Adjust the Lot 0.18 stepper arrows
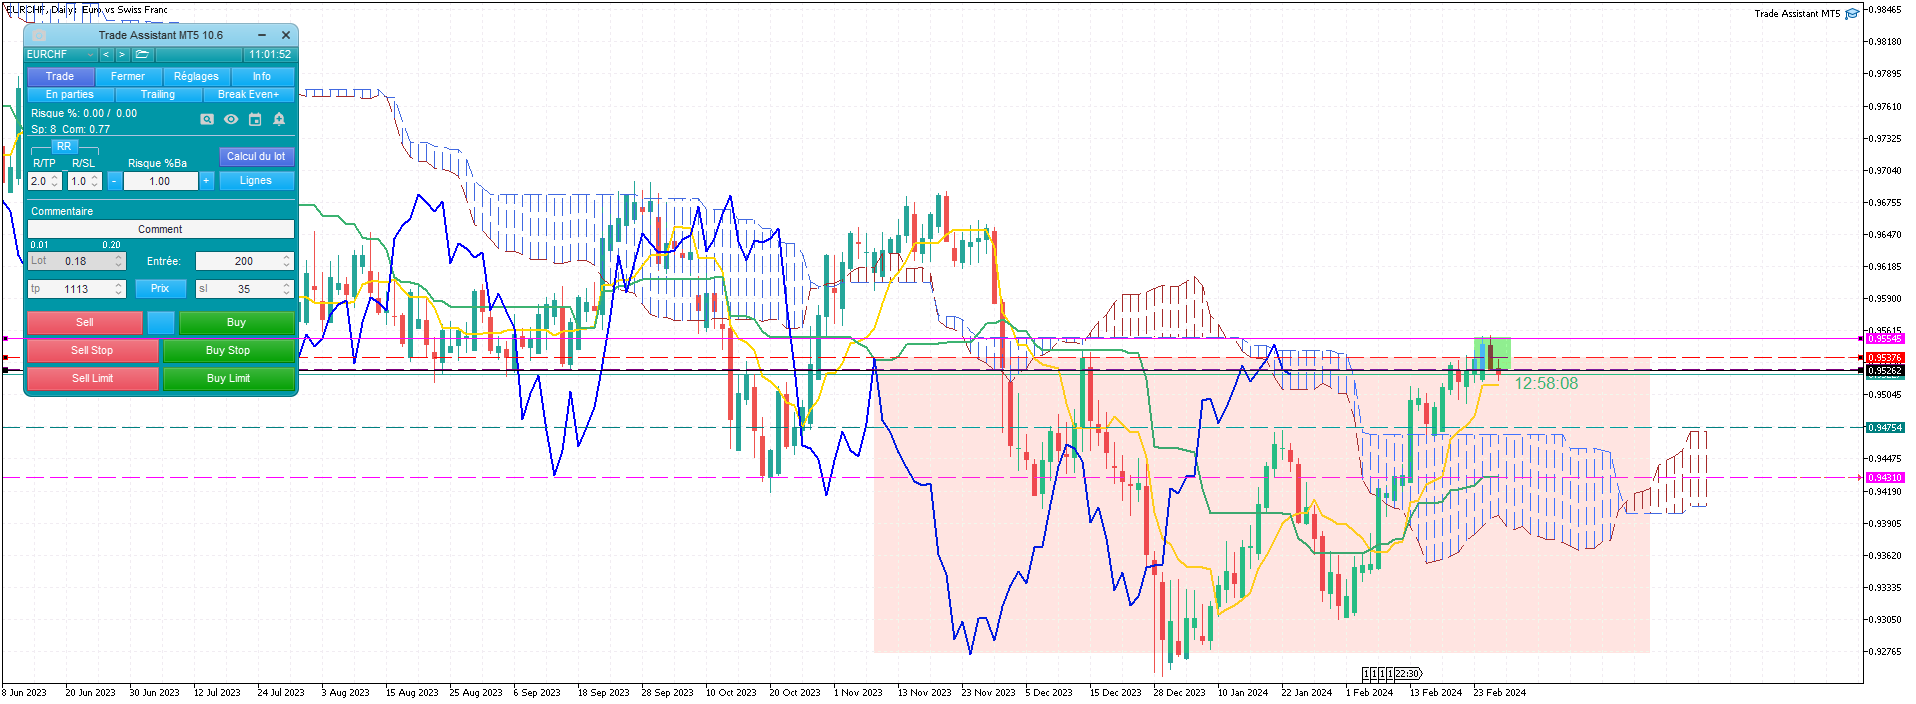The height and width of the screenshot is (704, 1916). click(x=119, y=261)
